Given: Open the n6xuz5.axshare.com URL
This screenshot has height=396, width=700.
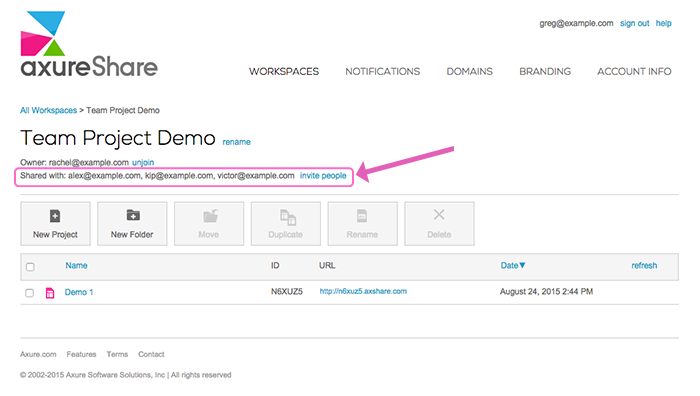Looking at the screenshot, I should (x=363, y=291).
